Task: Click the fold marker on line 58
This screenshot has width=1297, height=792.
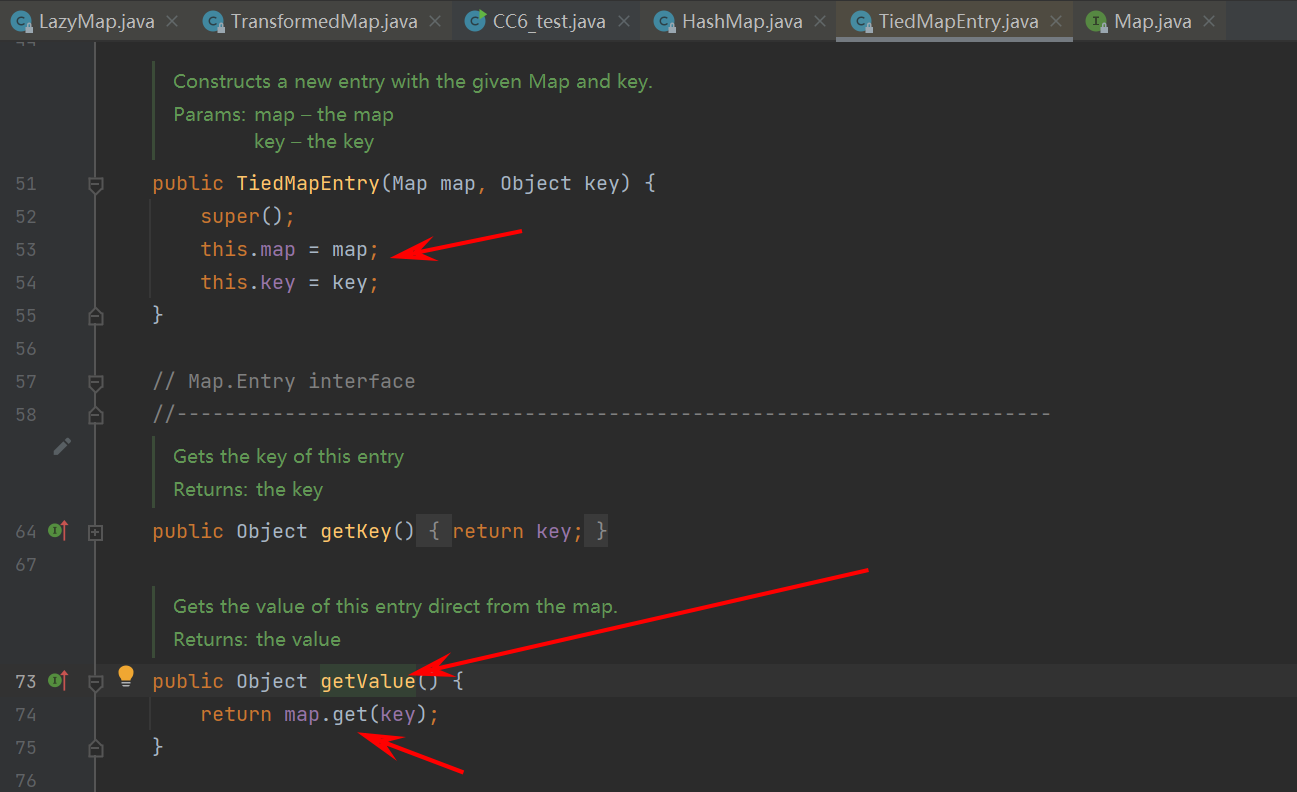Action: pos(96,415)
